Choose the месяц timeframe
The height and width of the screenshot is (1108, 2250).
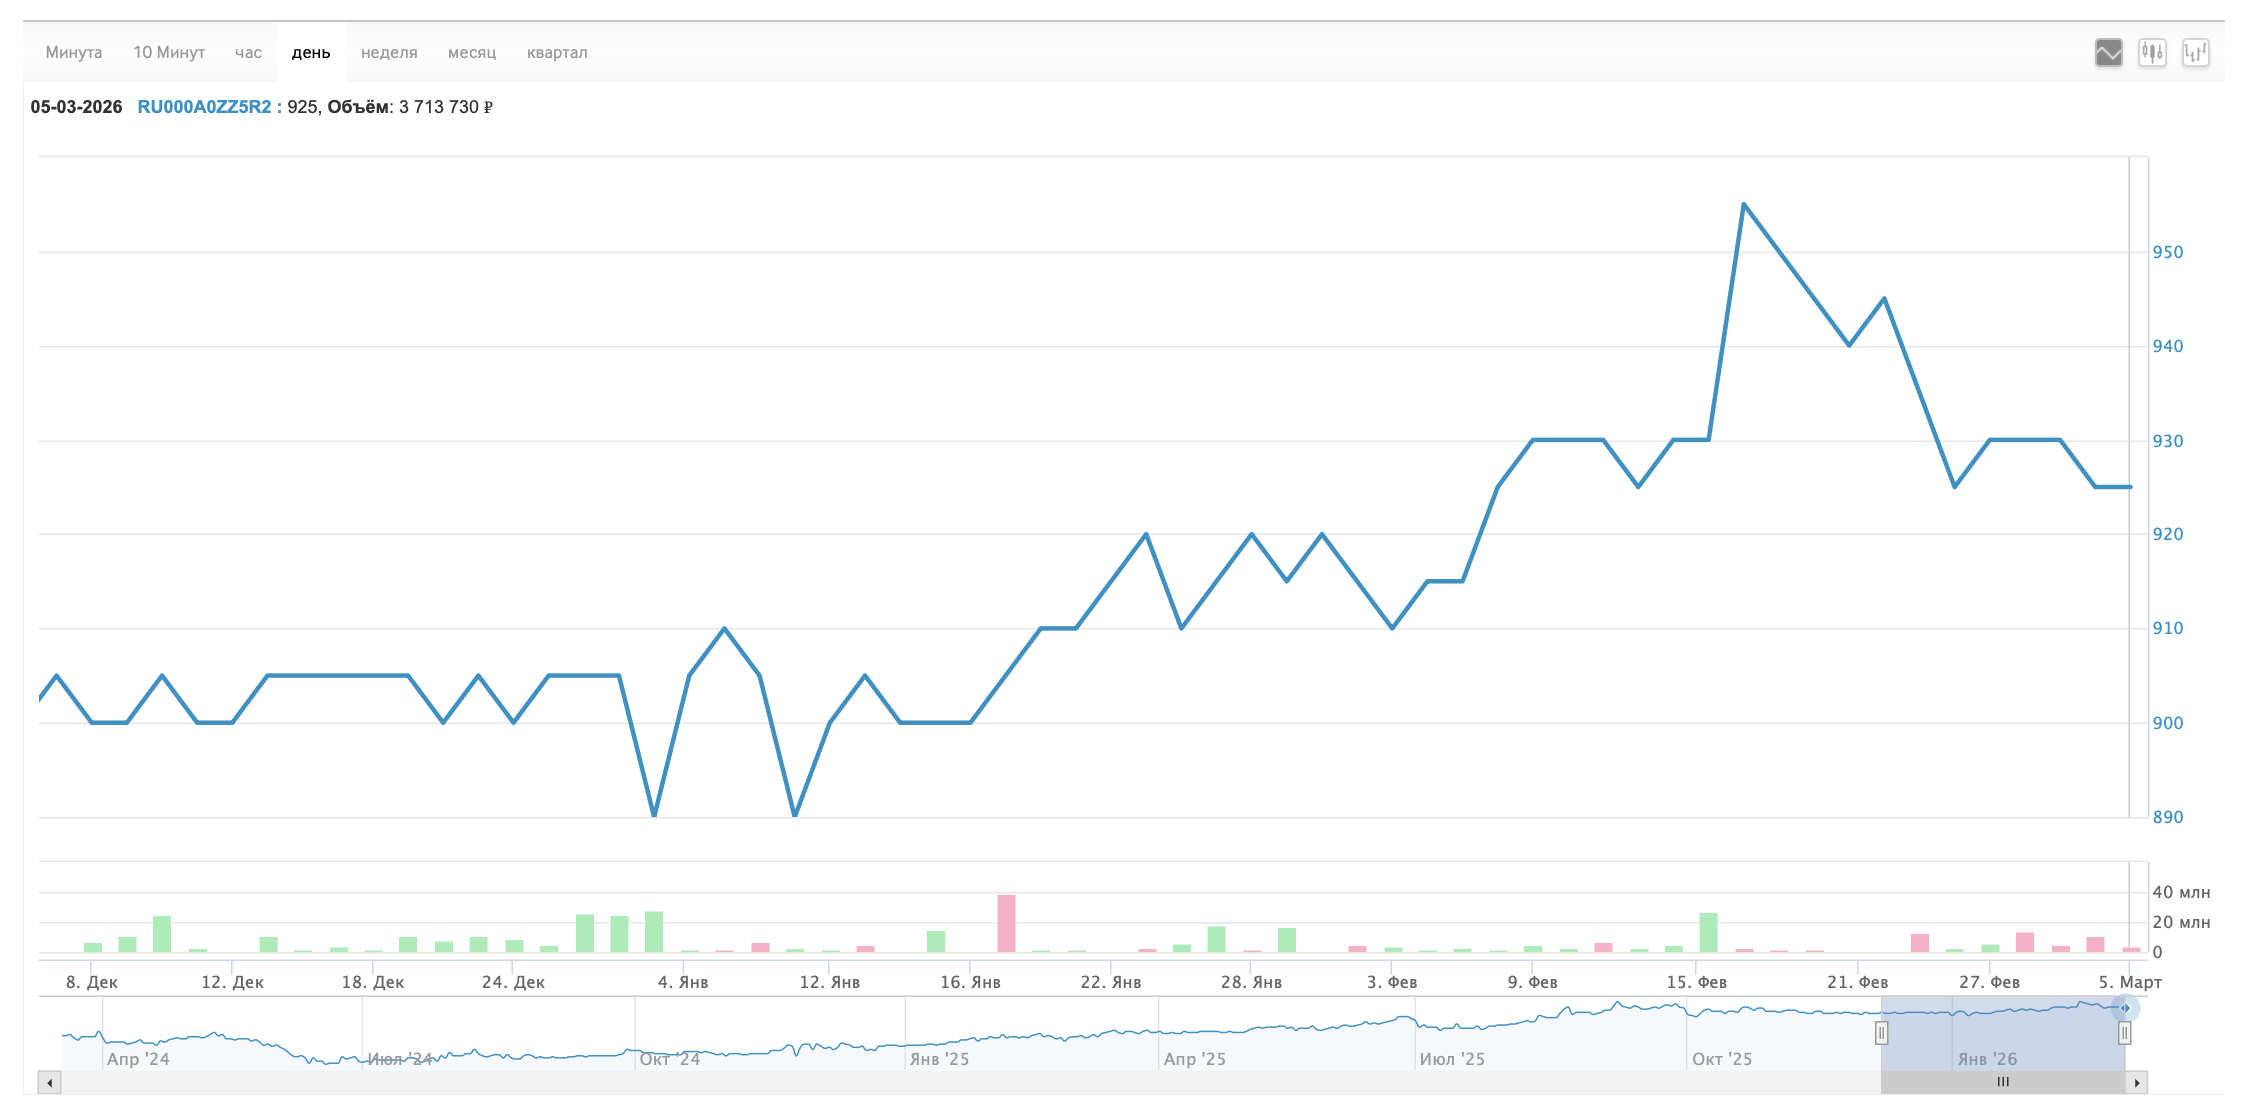pyautogui.click(x=472, y=53)
